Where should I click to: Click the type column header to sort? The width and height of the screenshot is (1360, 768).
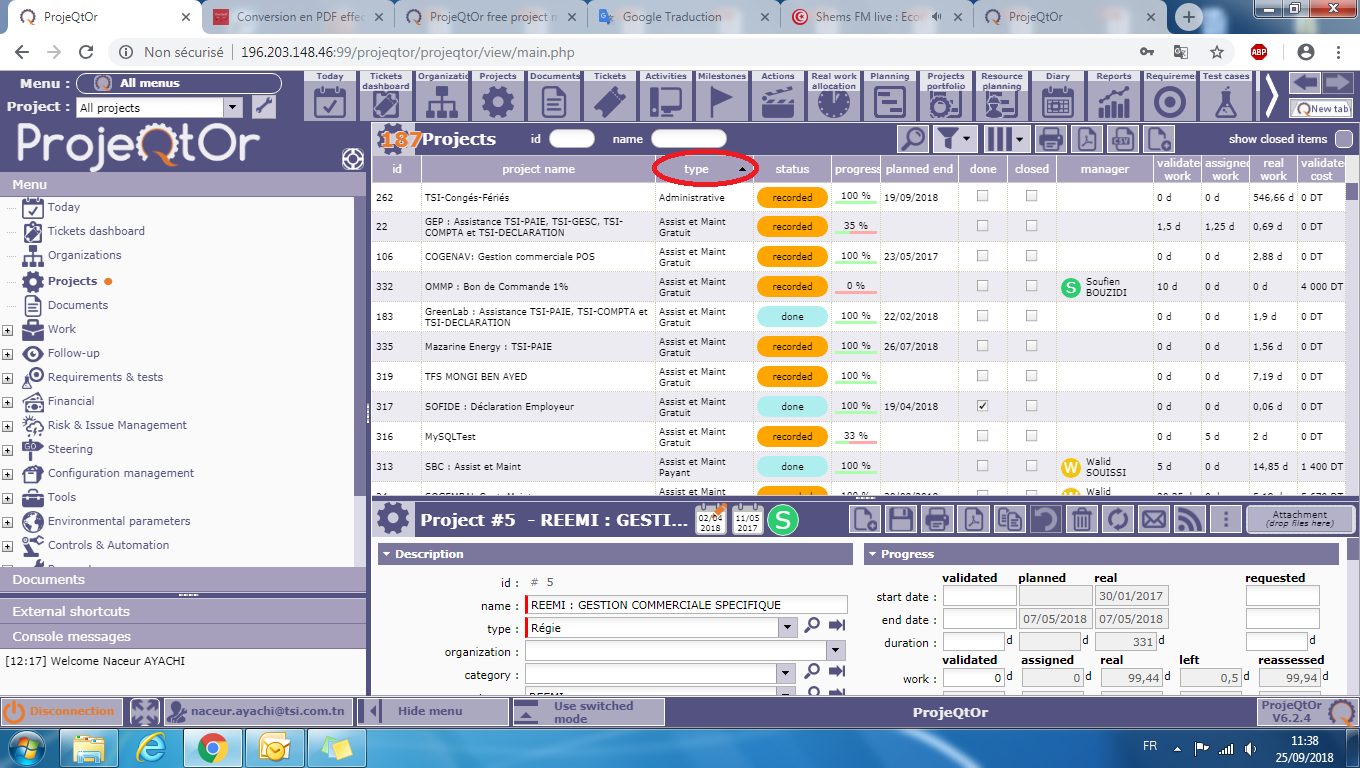696,169
